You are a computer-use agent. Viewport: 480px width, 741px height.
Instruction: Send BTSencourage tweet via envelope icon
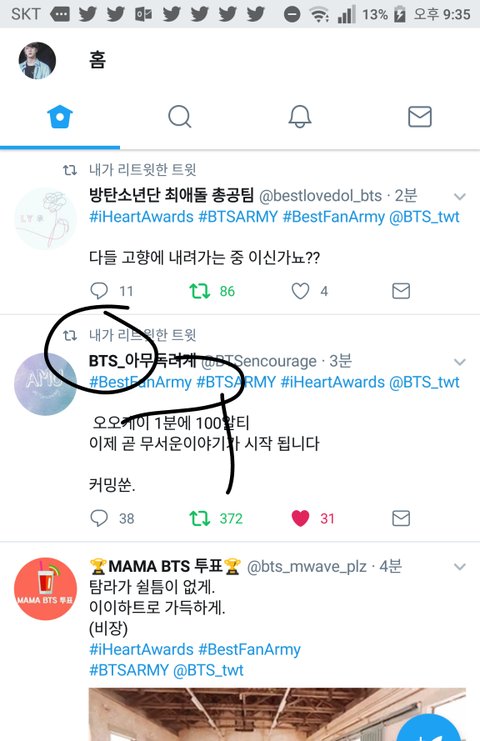tap(401, 518)
